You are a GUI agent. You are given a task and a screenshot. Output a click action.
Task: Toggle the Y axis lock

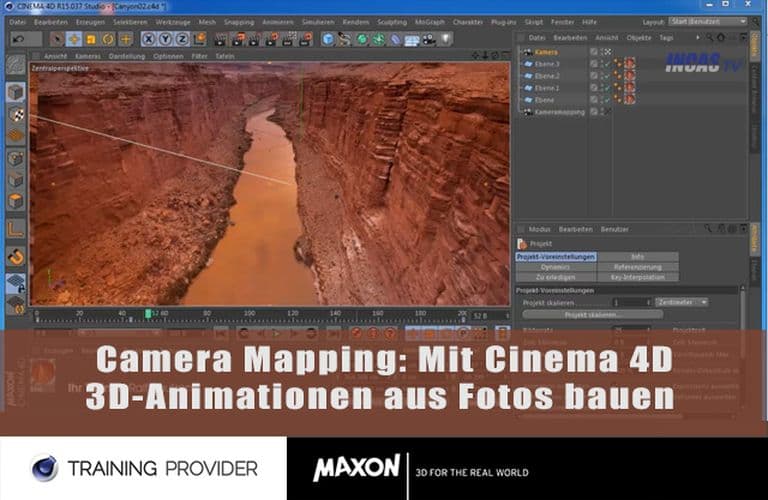coord(166,39)
